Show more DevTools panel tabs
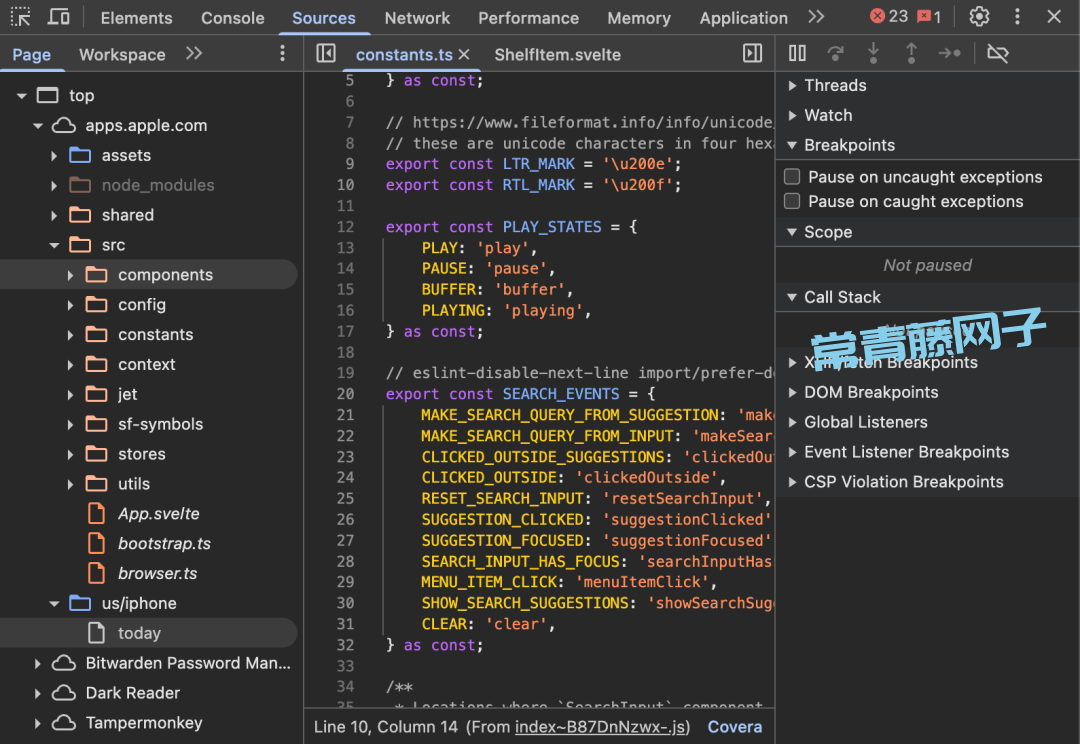The image size is (1080, 744). [x=816, y=17]
